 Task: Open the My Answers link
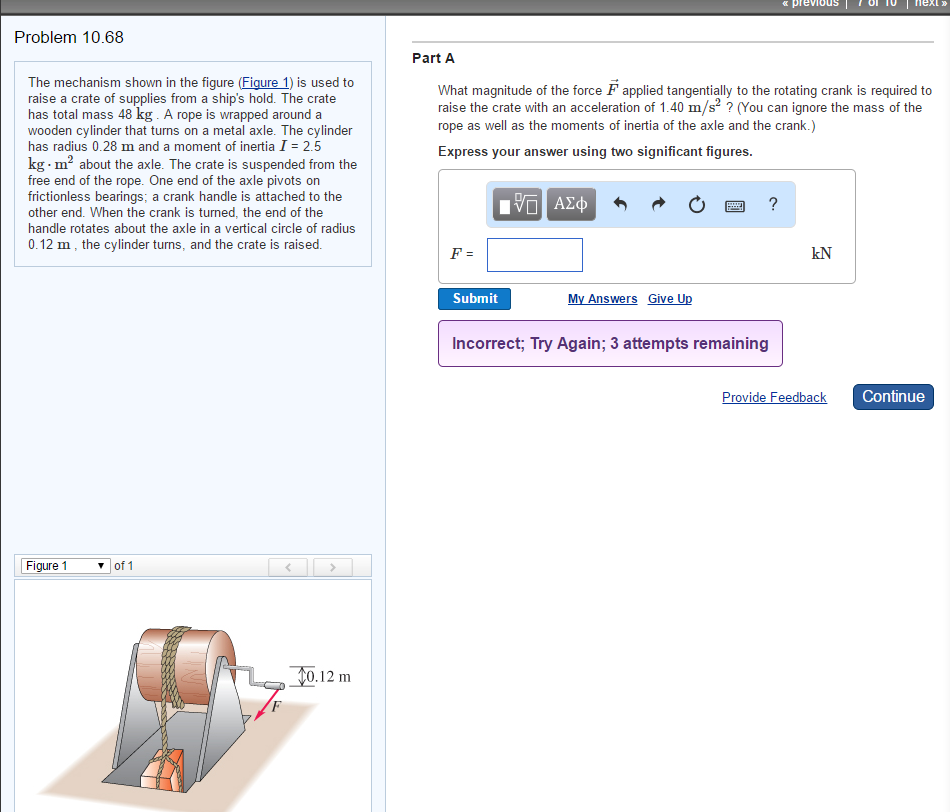(602, 299)
